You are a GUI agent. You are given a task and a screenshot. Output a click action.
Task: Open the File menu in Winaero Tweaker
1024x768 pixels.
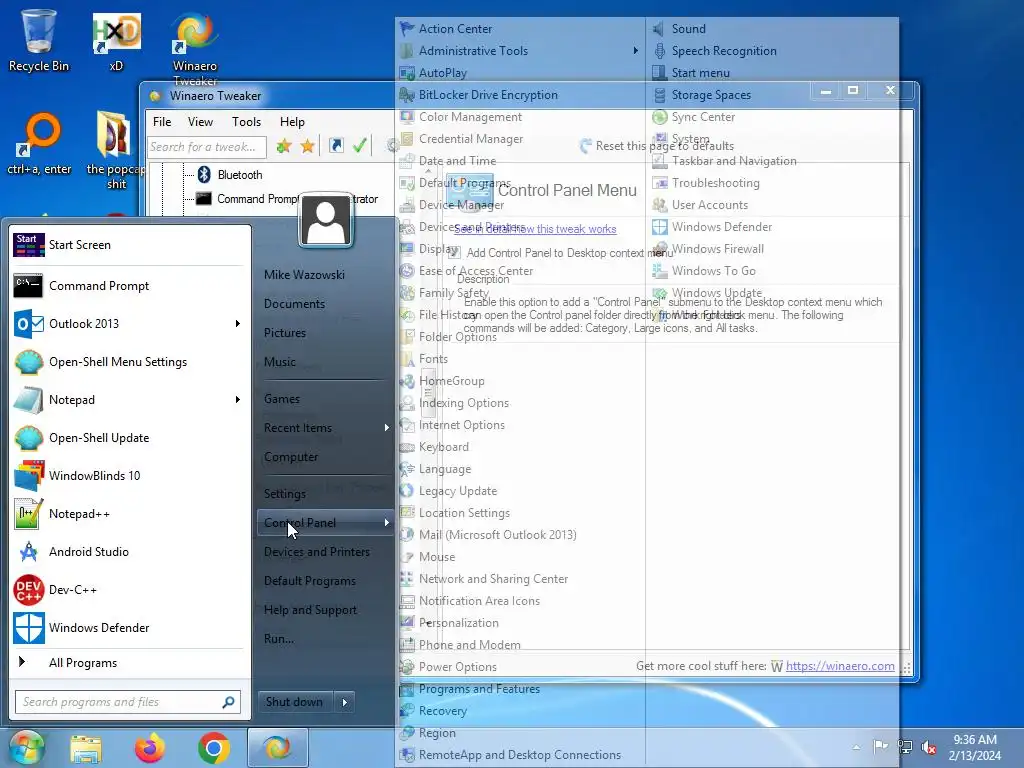(162, 121)
